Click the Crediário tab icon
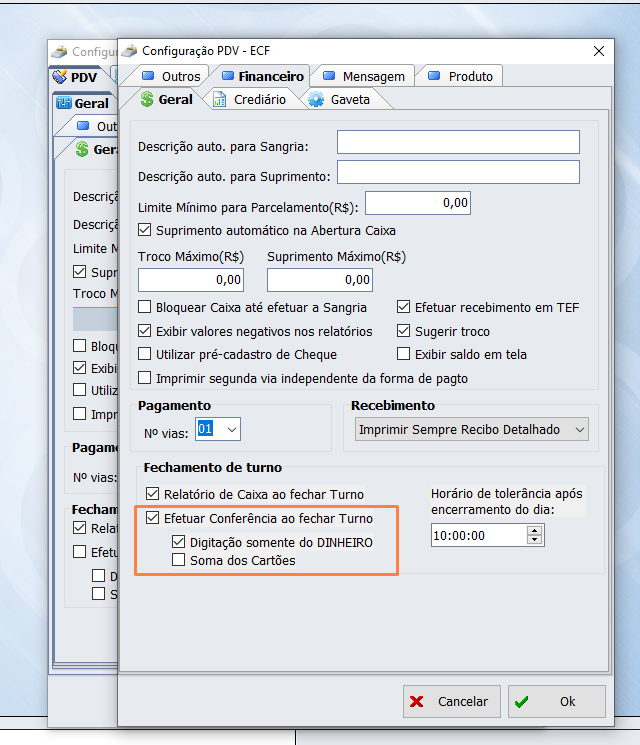This screenshot has width=640, height=745. coord(219,100)
